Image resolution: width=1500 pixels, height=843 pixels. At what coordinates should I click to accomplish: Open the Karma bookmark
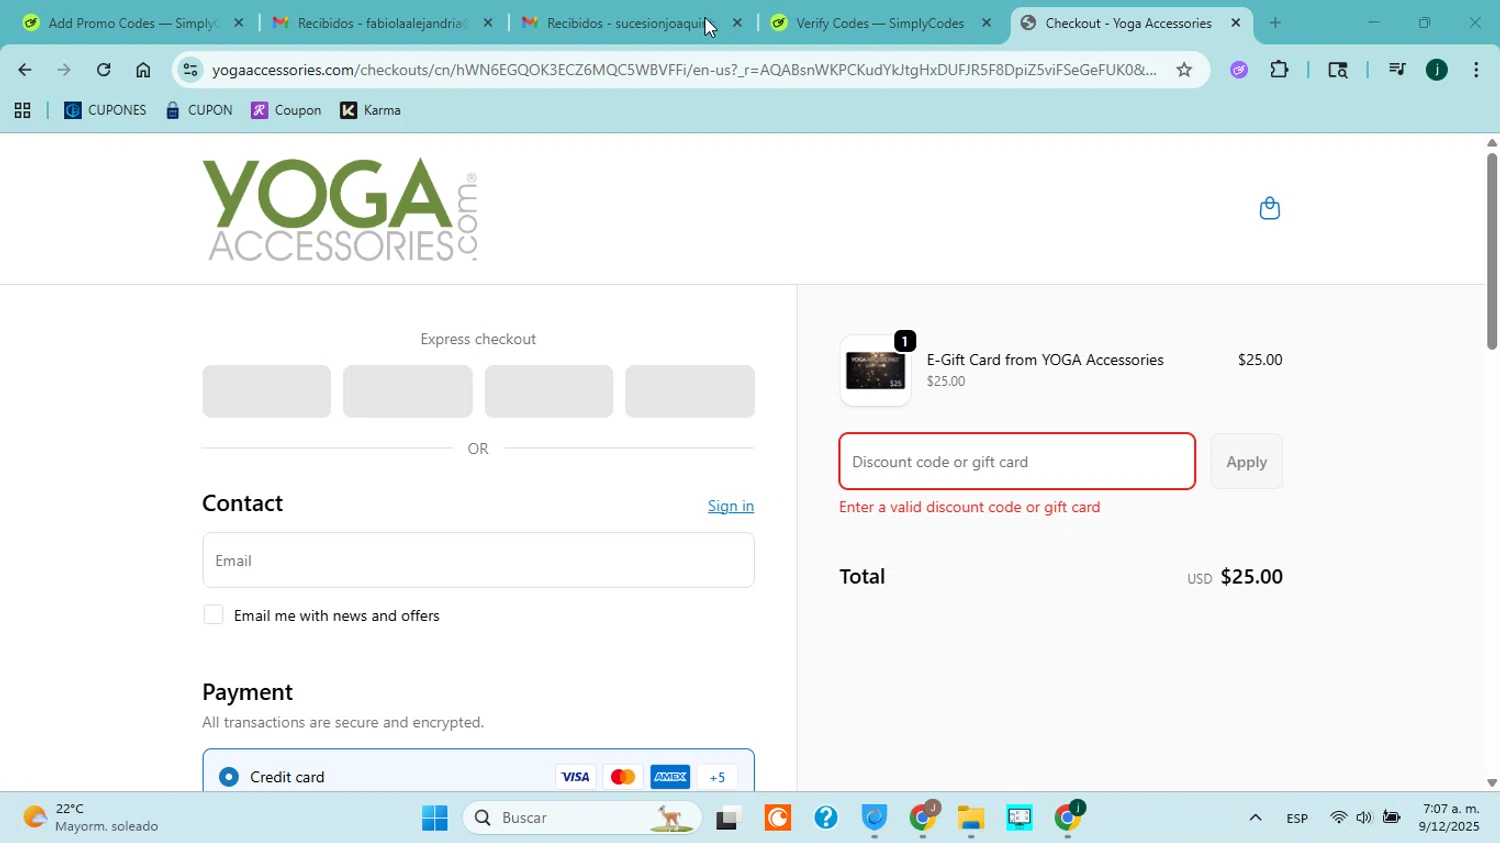(x=370, y=111)
